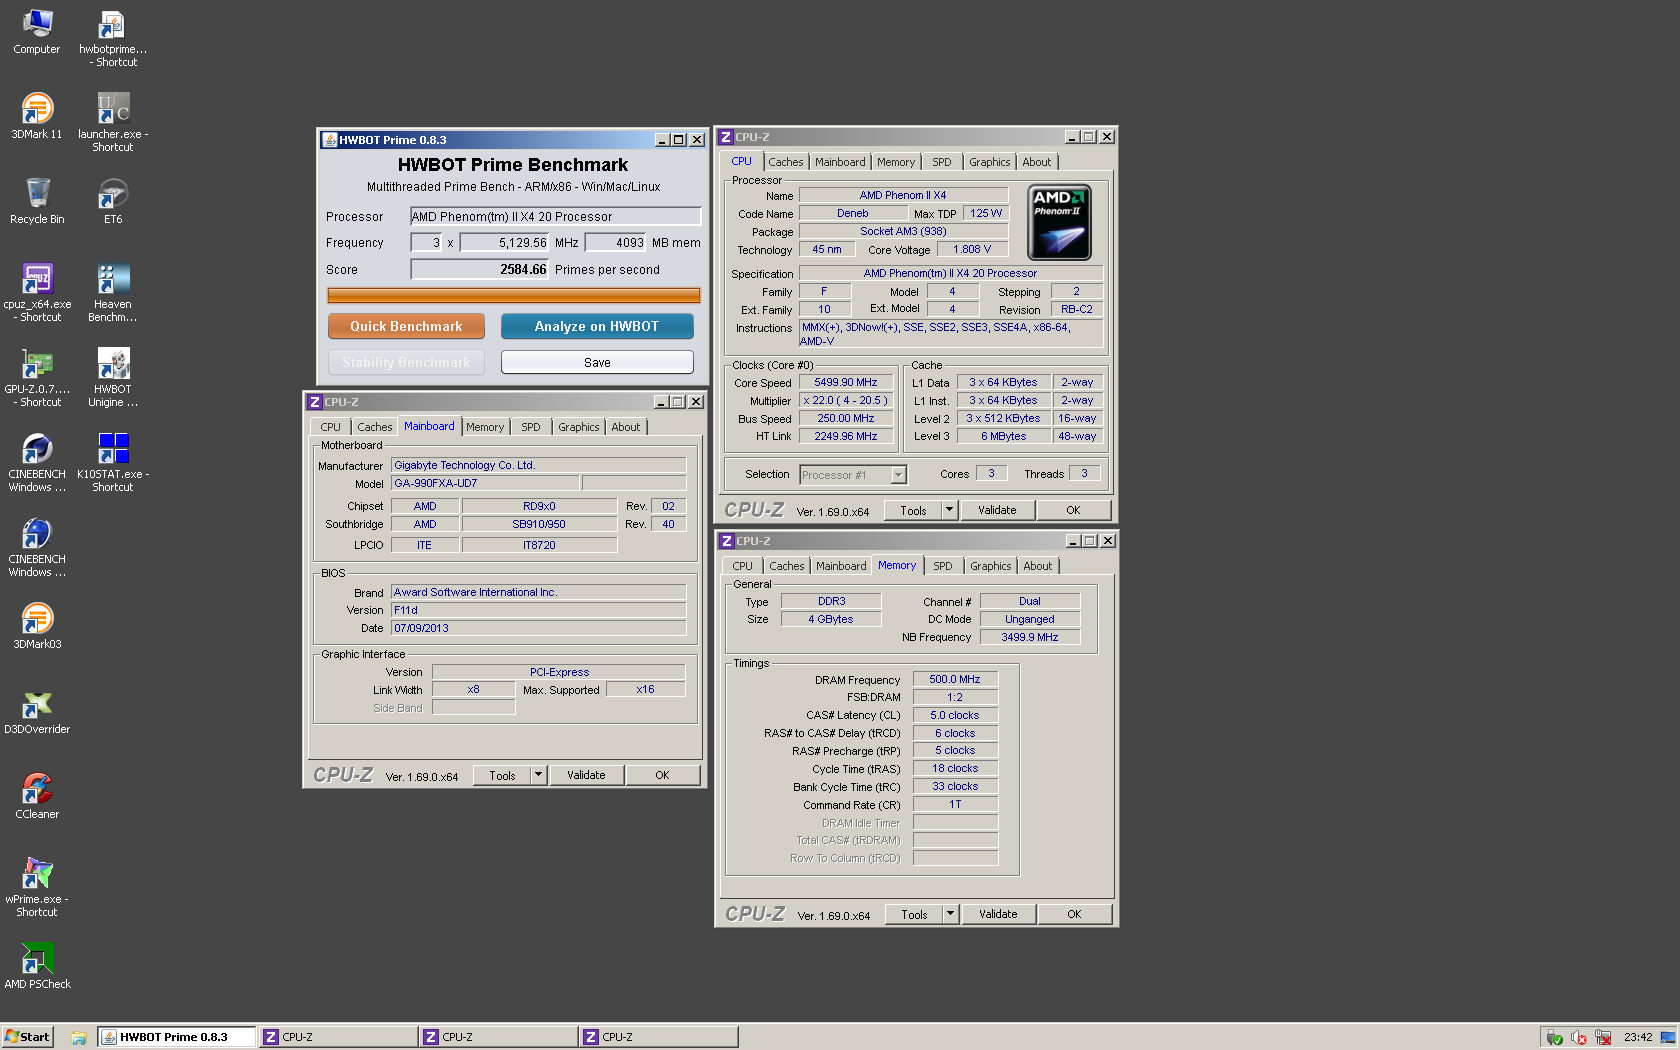
Task: Click the Score field showing 2584.66
Action: (x=480, y=269)
